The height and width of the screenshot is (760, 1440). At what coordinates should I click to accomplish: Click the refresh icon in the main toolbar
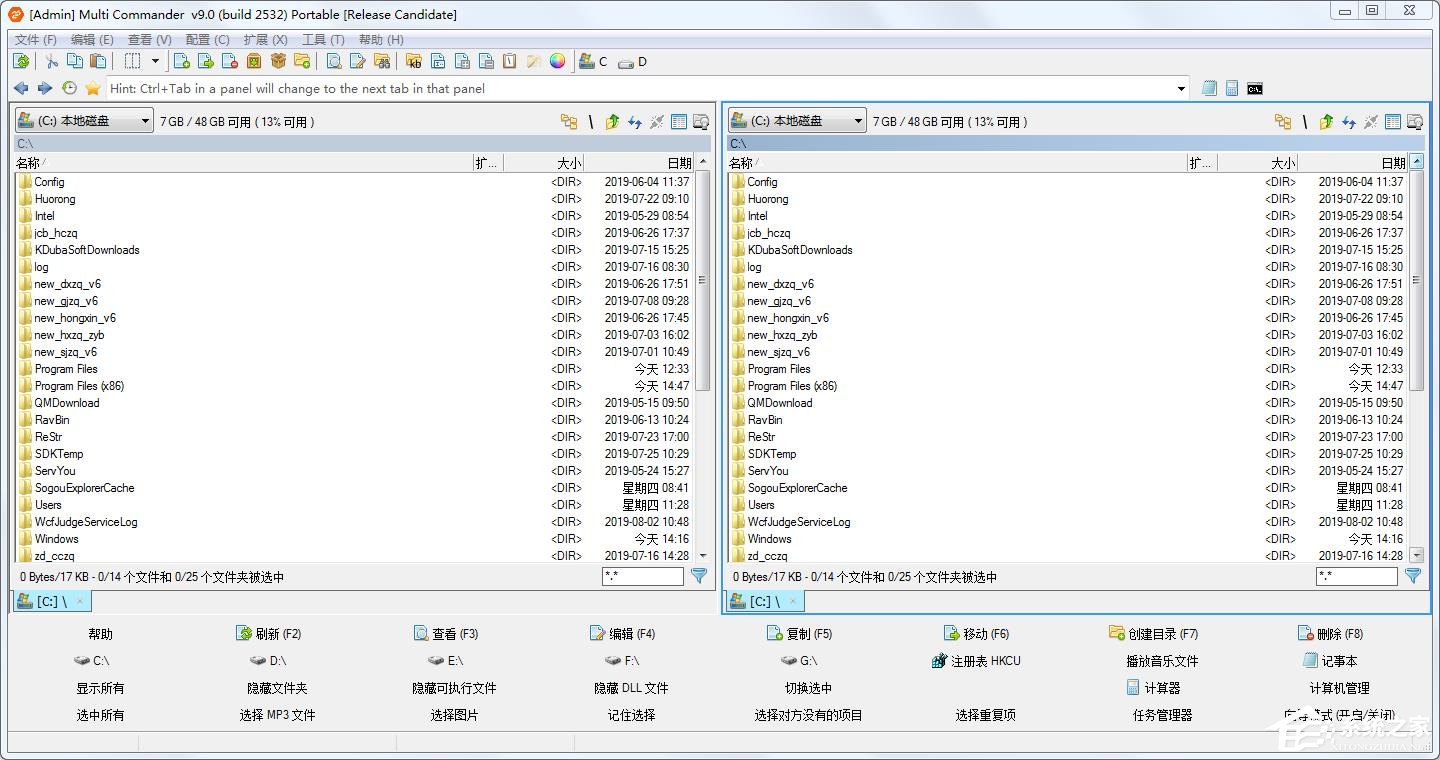point(21,61)
